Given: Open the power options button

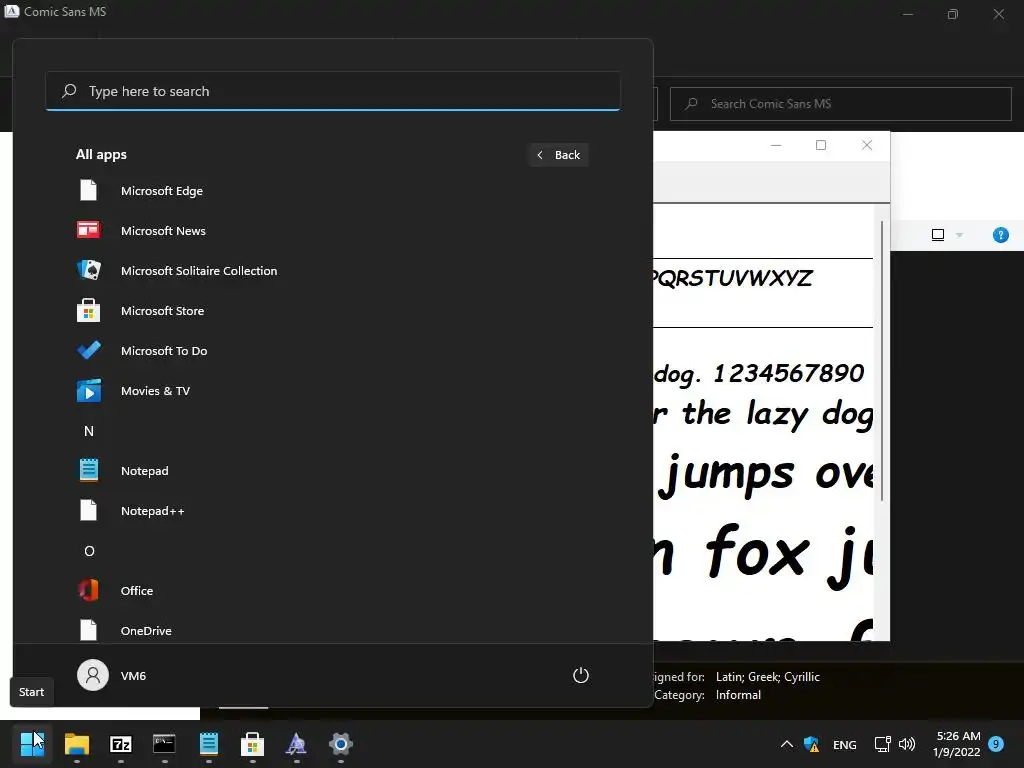Looking at the screenshot, I should point(581,675).
